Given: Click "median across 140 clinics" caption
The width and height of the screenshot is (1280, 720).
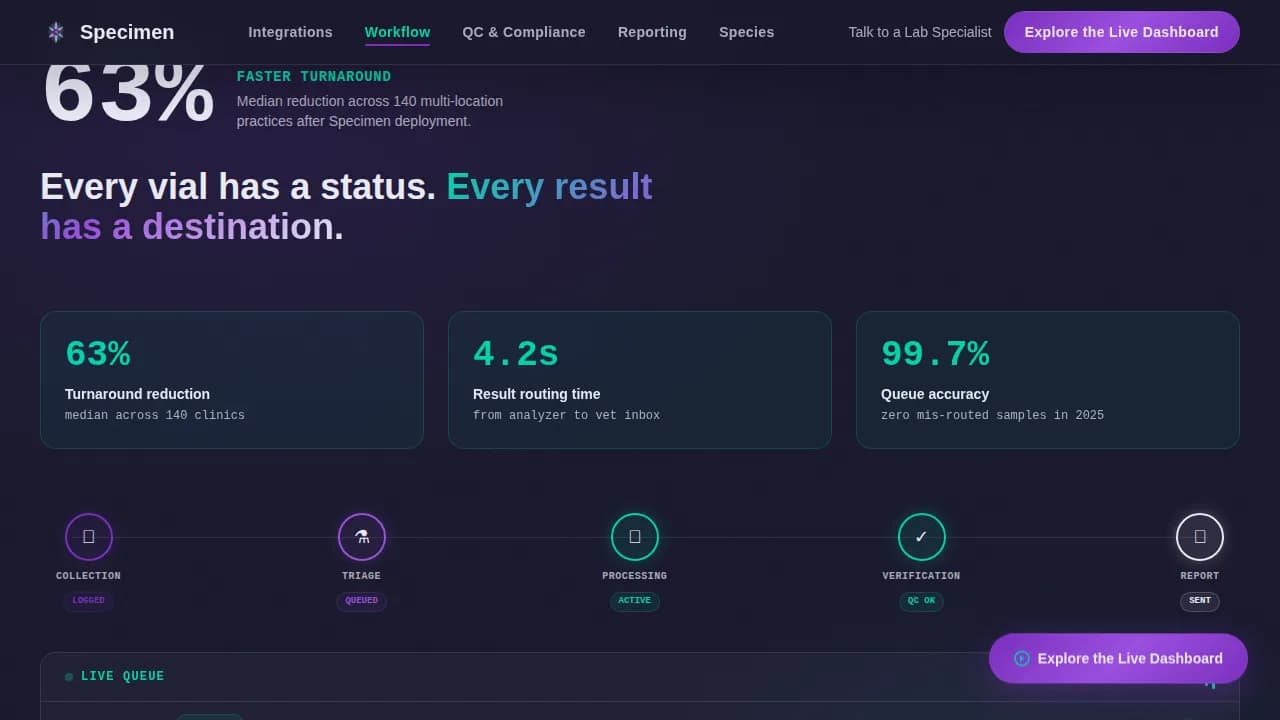Looking at the screenshot, I should pyautogui.click(x=155, y=415).
